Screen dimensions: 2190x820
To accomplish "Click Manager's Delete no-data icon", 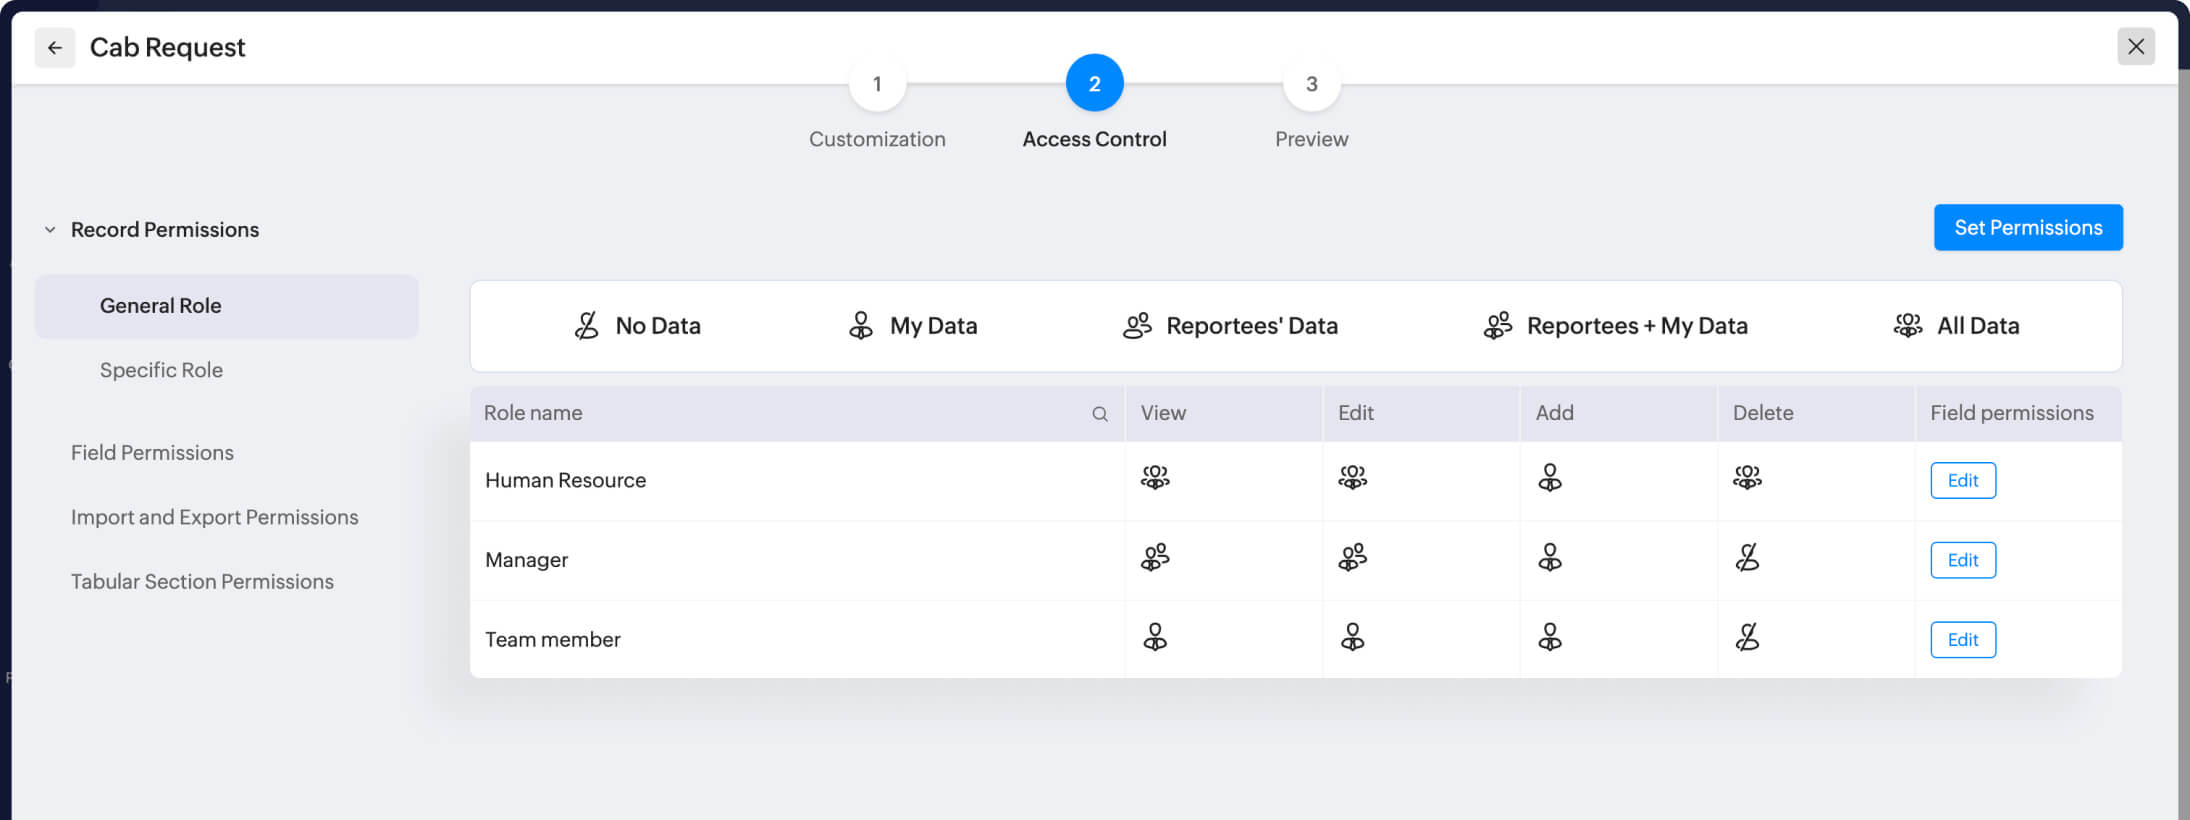I will (1747, 558).
